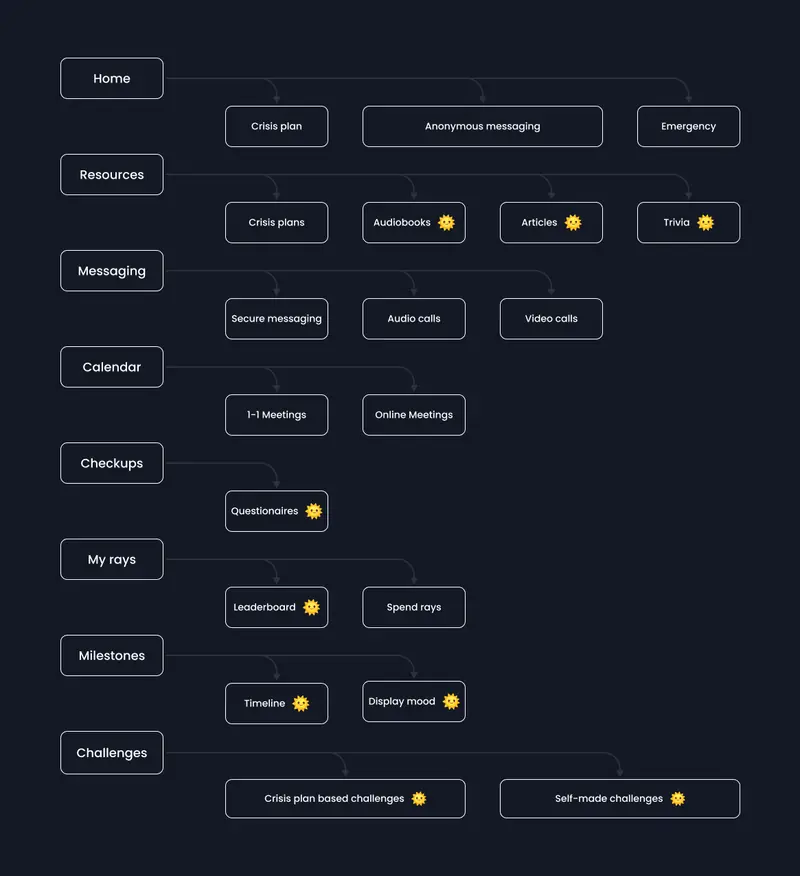
Task: Click sun icon on Crisis plan based challenges
Action: pyautogui.click(x=419, y=799)
